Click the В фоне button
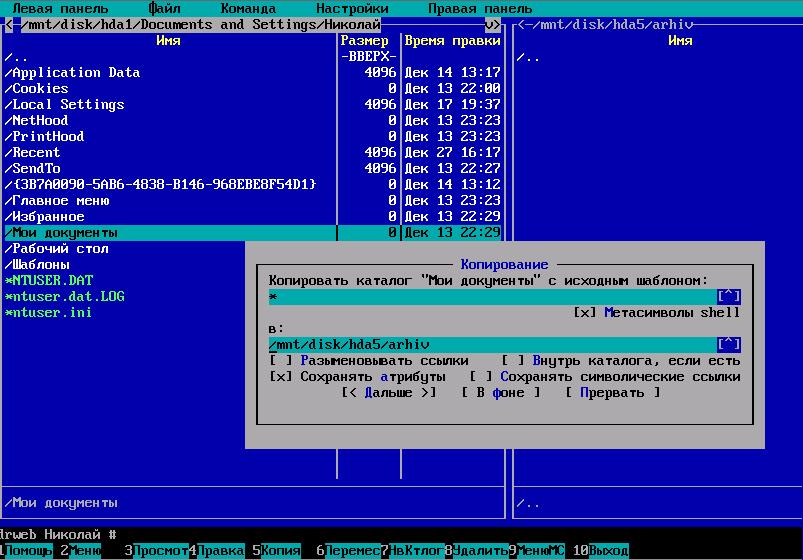 (x=500, y=393)
